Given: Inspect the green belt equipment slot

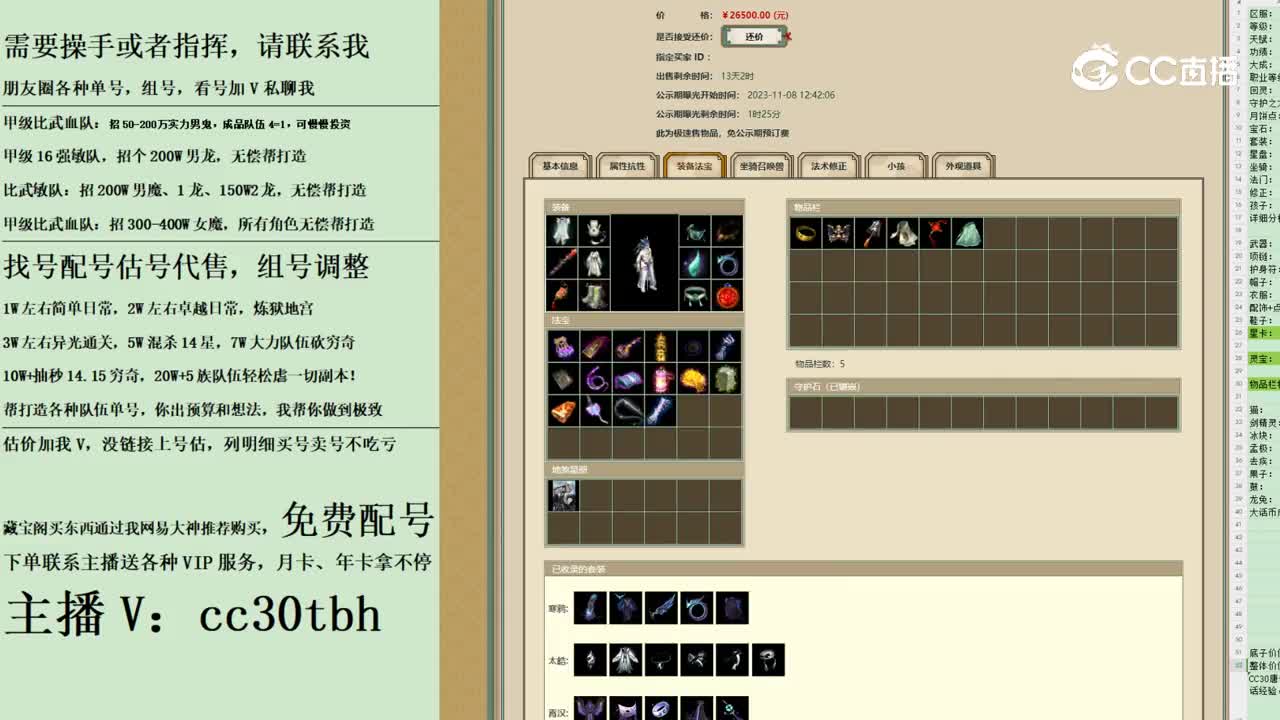Looking at the screenshot, I should coord(695,295).
